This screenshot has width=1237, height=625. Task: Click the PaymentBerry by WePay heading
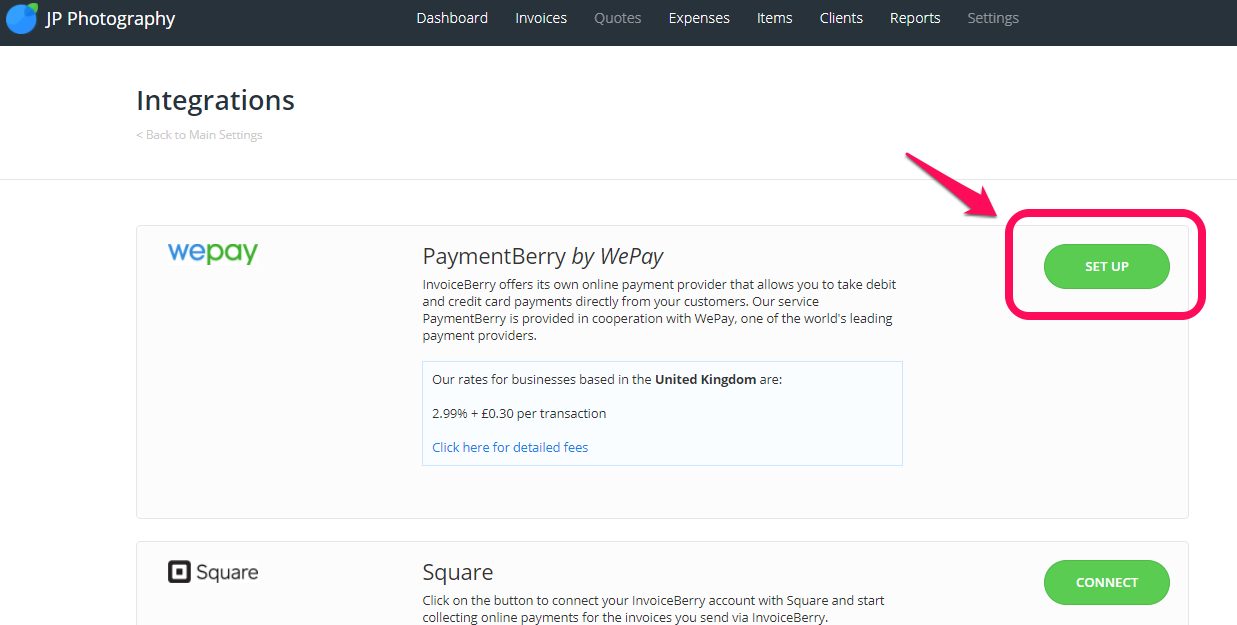(543, 256)
